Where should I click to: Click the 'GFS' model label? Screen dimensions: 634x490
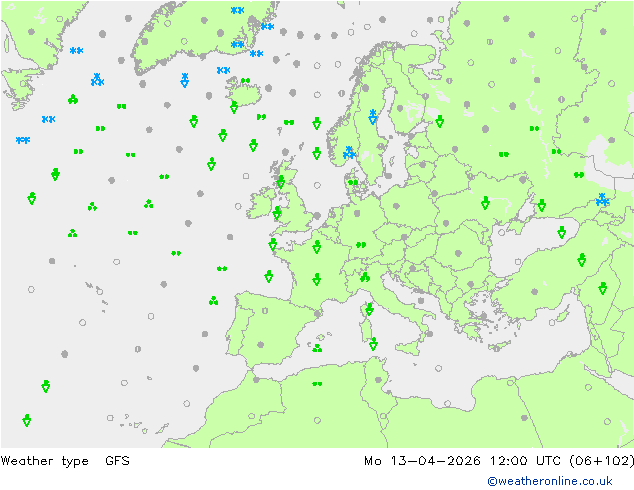(117, 461)
